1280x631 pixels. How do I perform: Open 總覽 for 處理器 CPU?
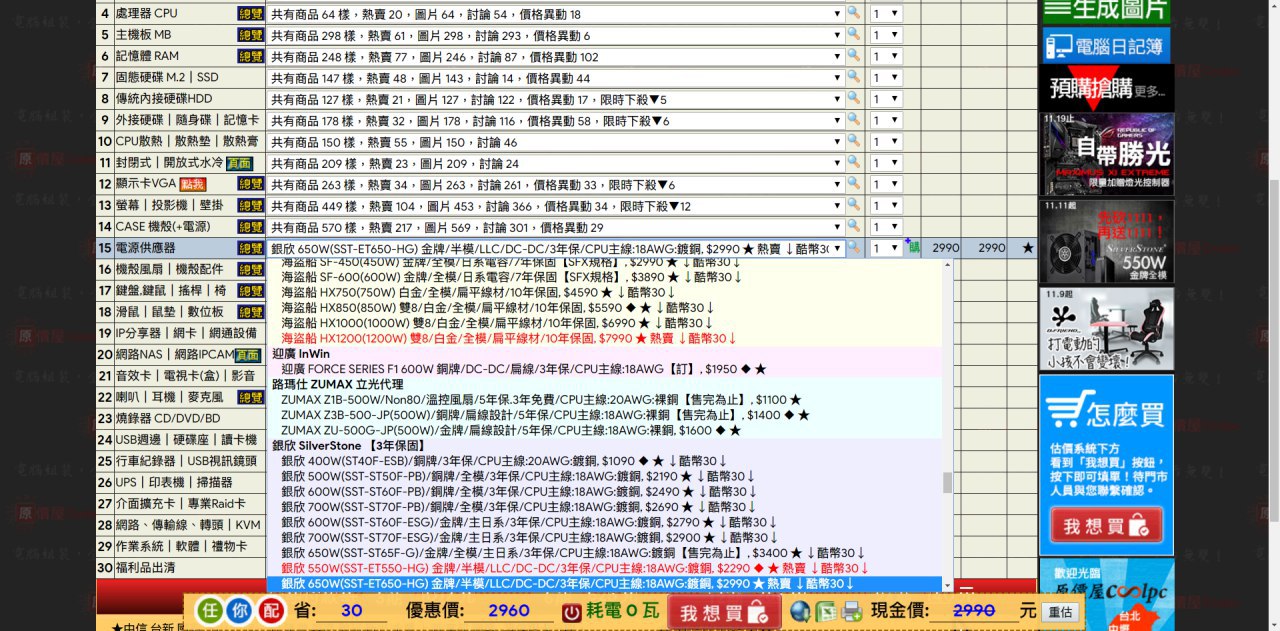point(250,13)
